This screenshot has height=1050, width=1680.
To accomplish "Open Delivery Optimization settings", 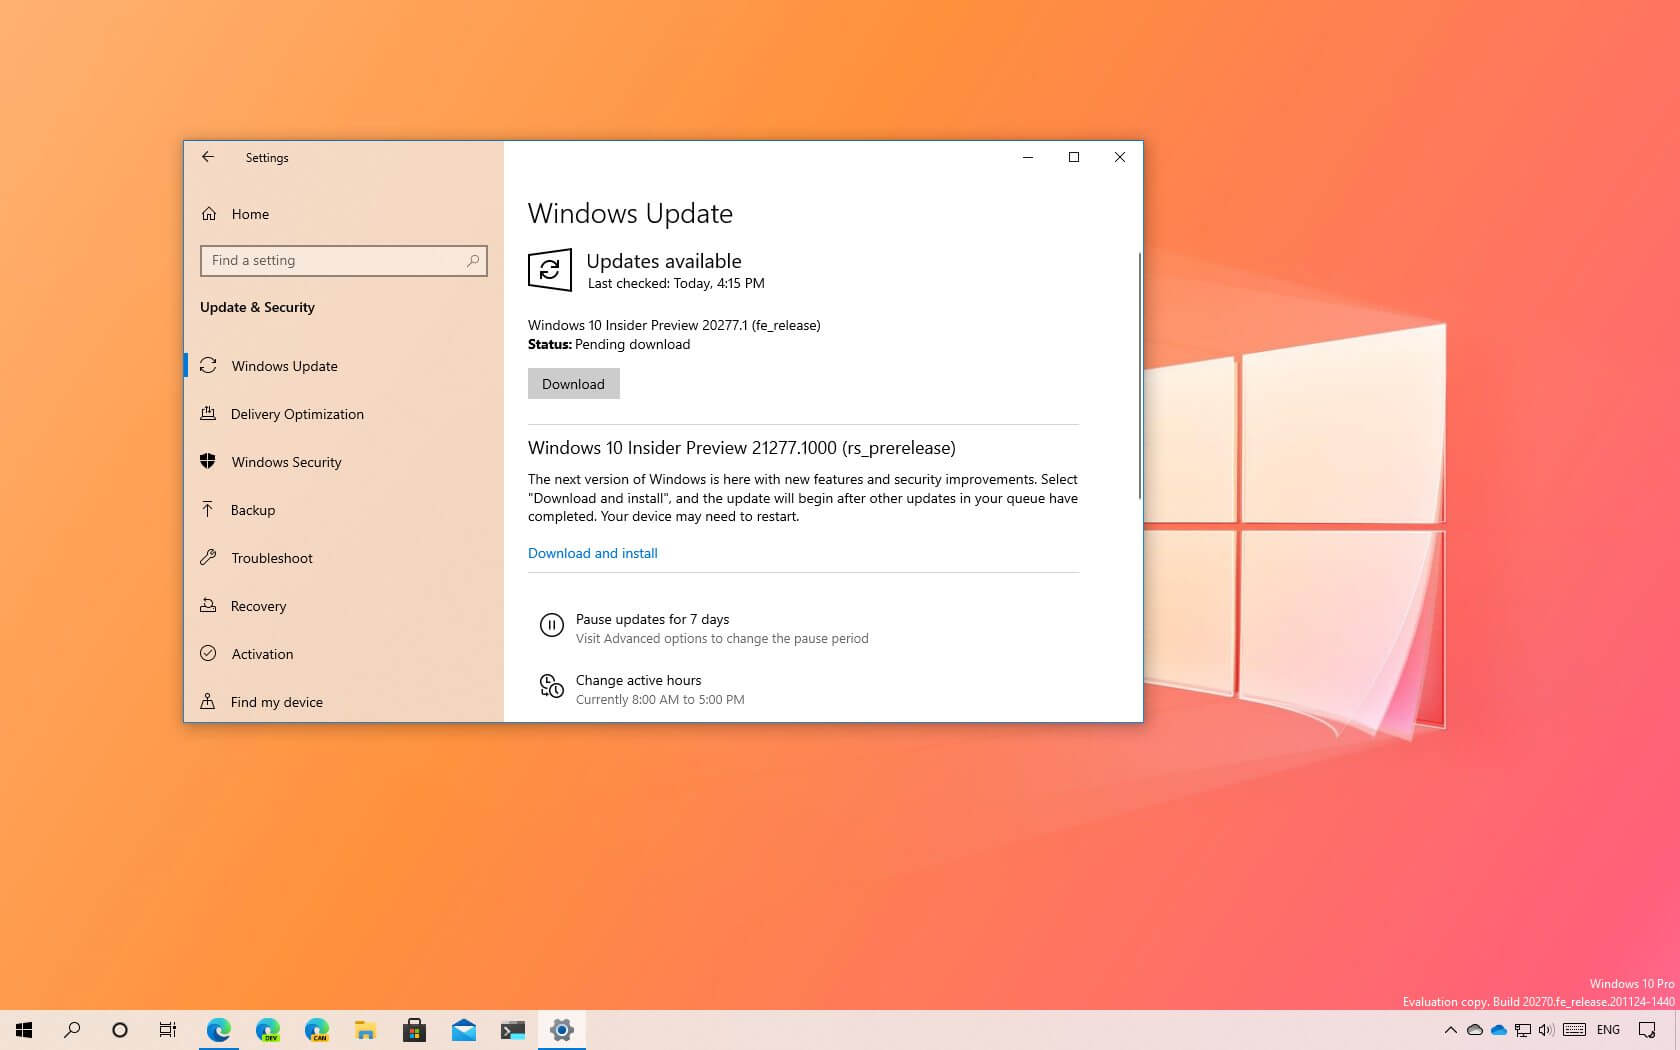I will click(x=297, y=414).
